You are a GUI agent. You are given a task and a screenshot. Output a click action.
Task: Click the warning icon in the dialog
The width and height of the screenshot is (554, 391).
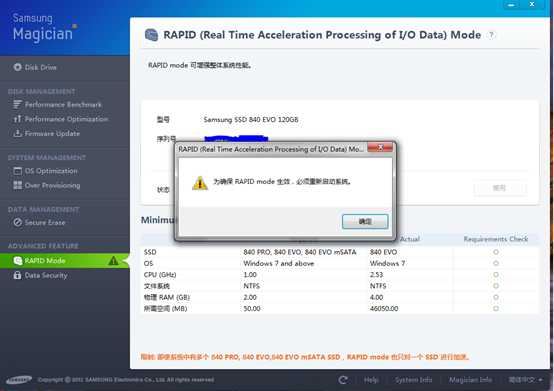pos(200,183)
